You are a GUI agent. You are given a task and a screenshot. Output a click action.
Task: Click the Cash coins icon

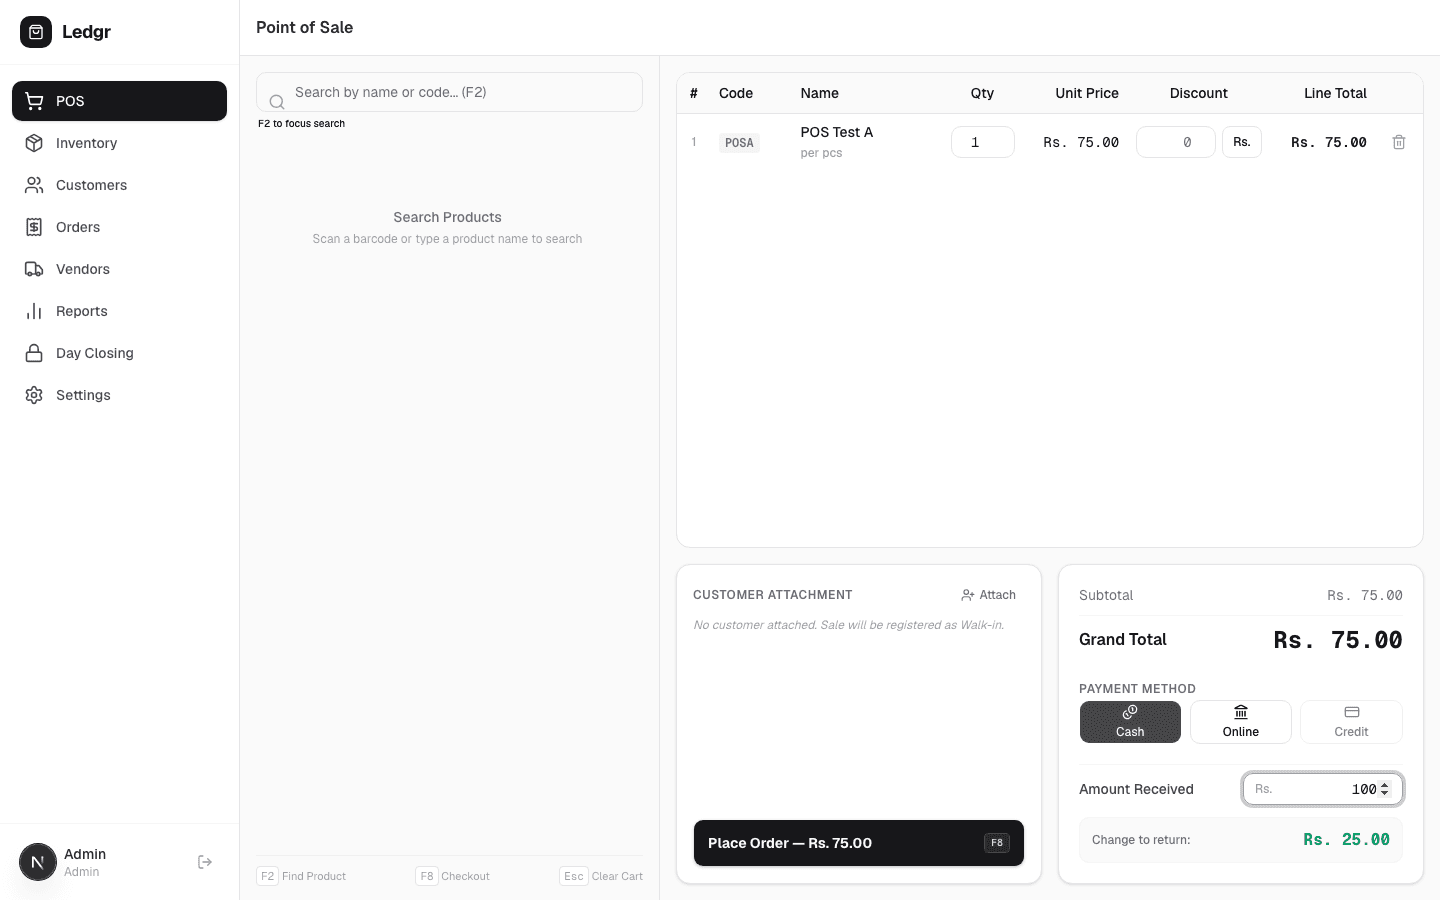(x=1130, y=712)
